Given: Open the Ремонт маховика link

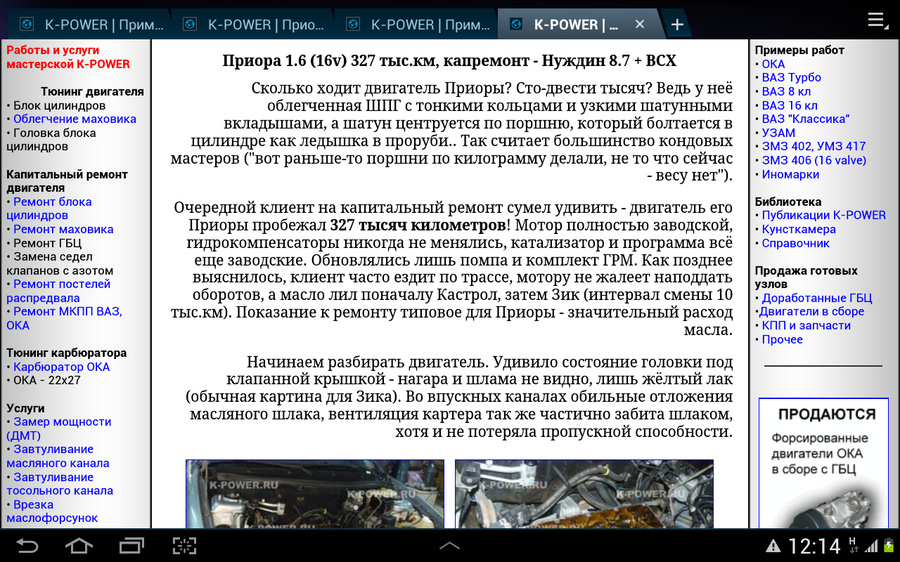Looking at the screenshot, I should [63, 229].
